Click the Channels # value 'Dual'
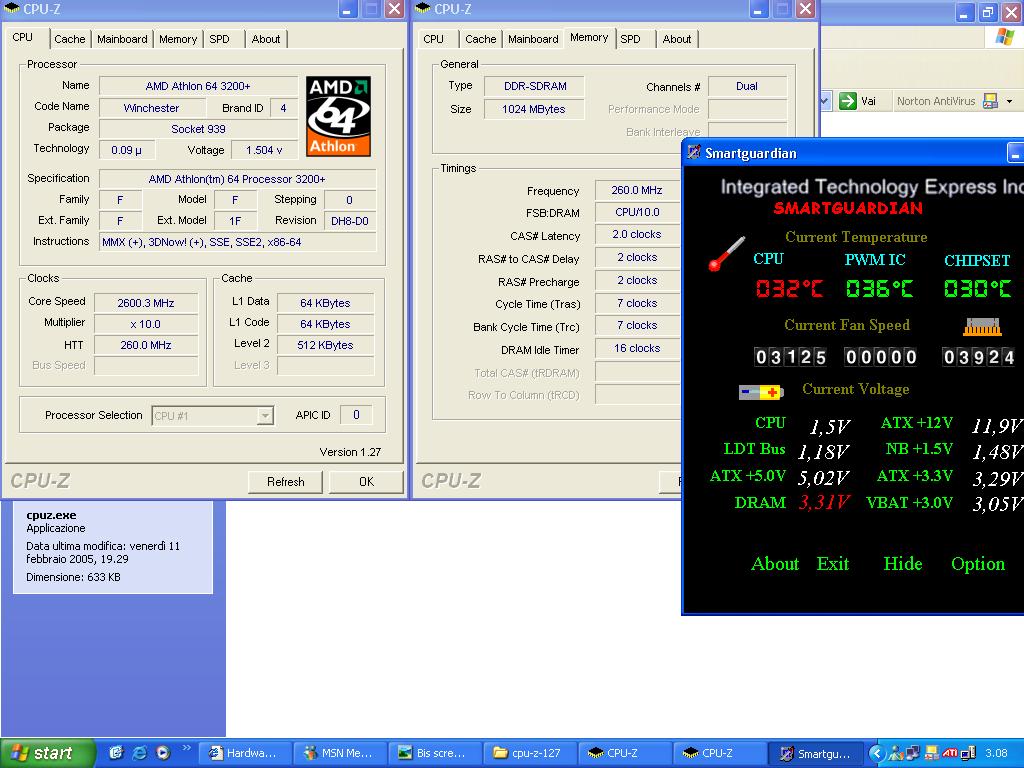Image resolution: width=1024 pixels, height=768 pixels. [x=747, y=86]
